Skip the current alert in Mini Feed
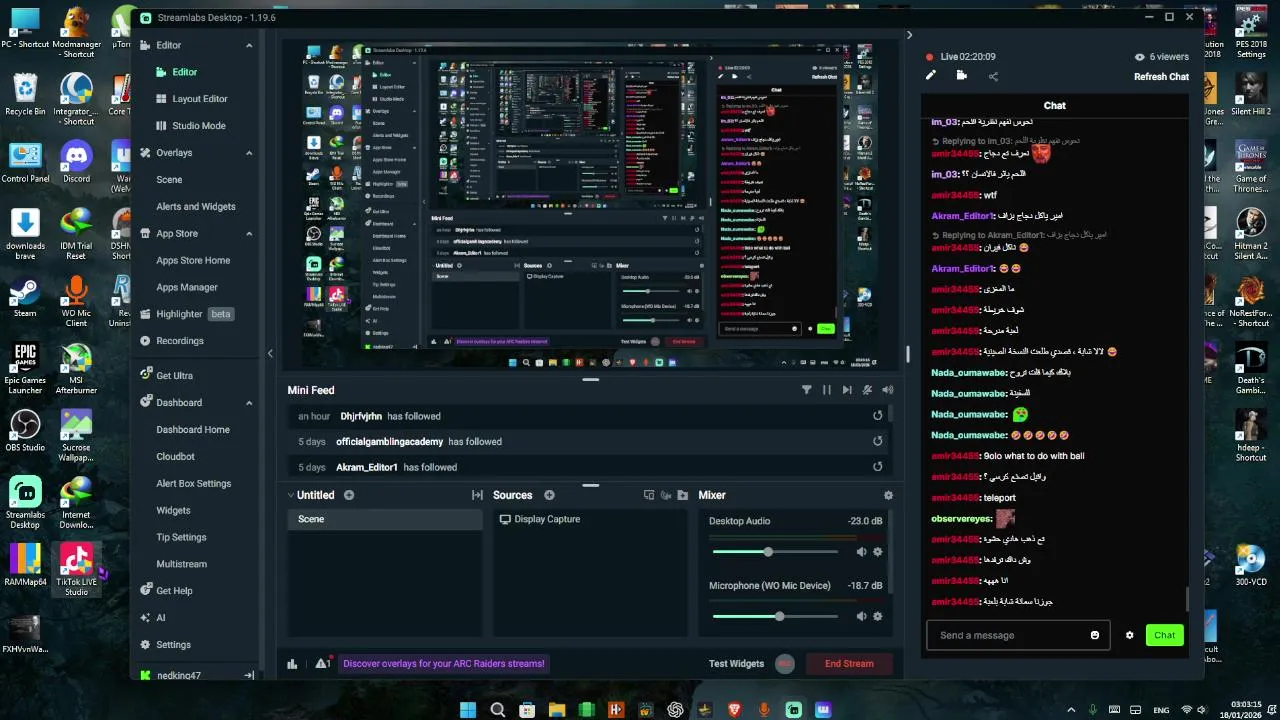This screenshot has width=1280, height=720. point(847,390)
